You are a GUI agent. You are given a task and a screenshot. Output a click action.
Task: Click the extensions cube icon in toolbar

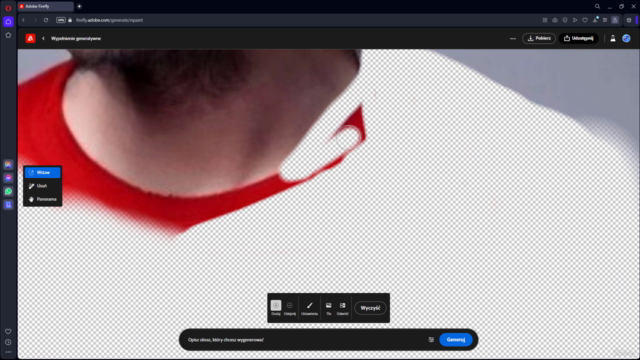pos(605,20)
